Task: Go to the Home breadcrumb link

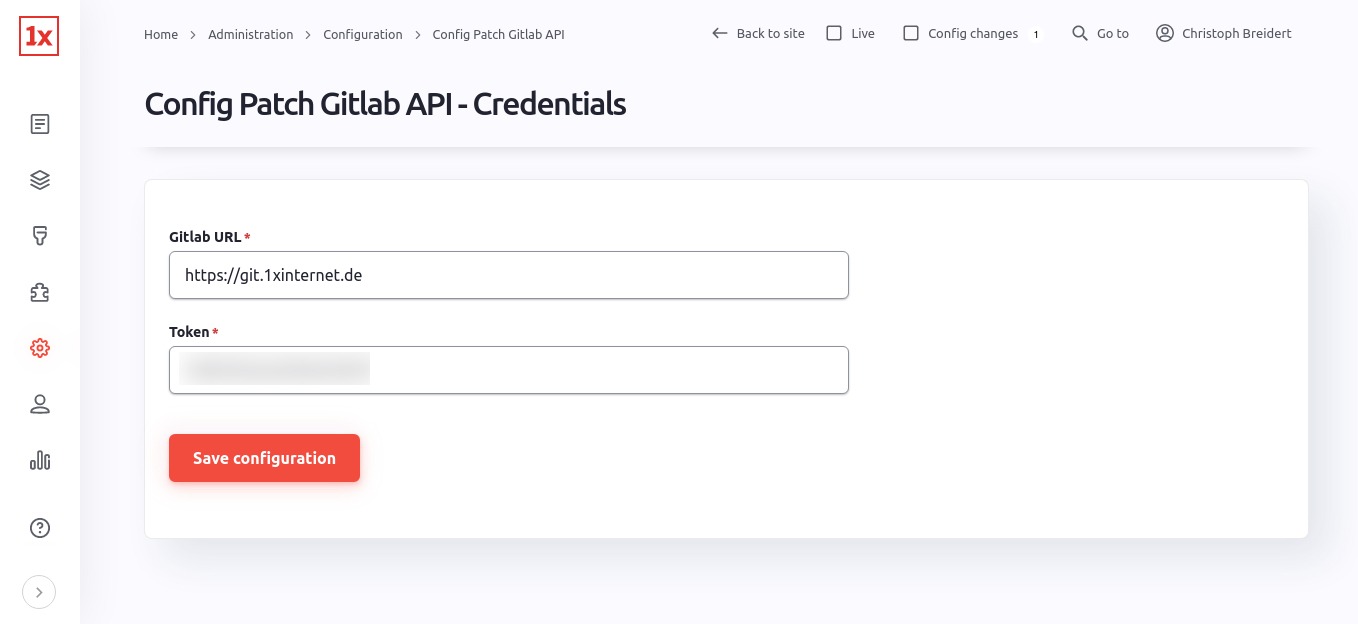Action: 161,34
